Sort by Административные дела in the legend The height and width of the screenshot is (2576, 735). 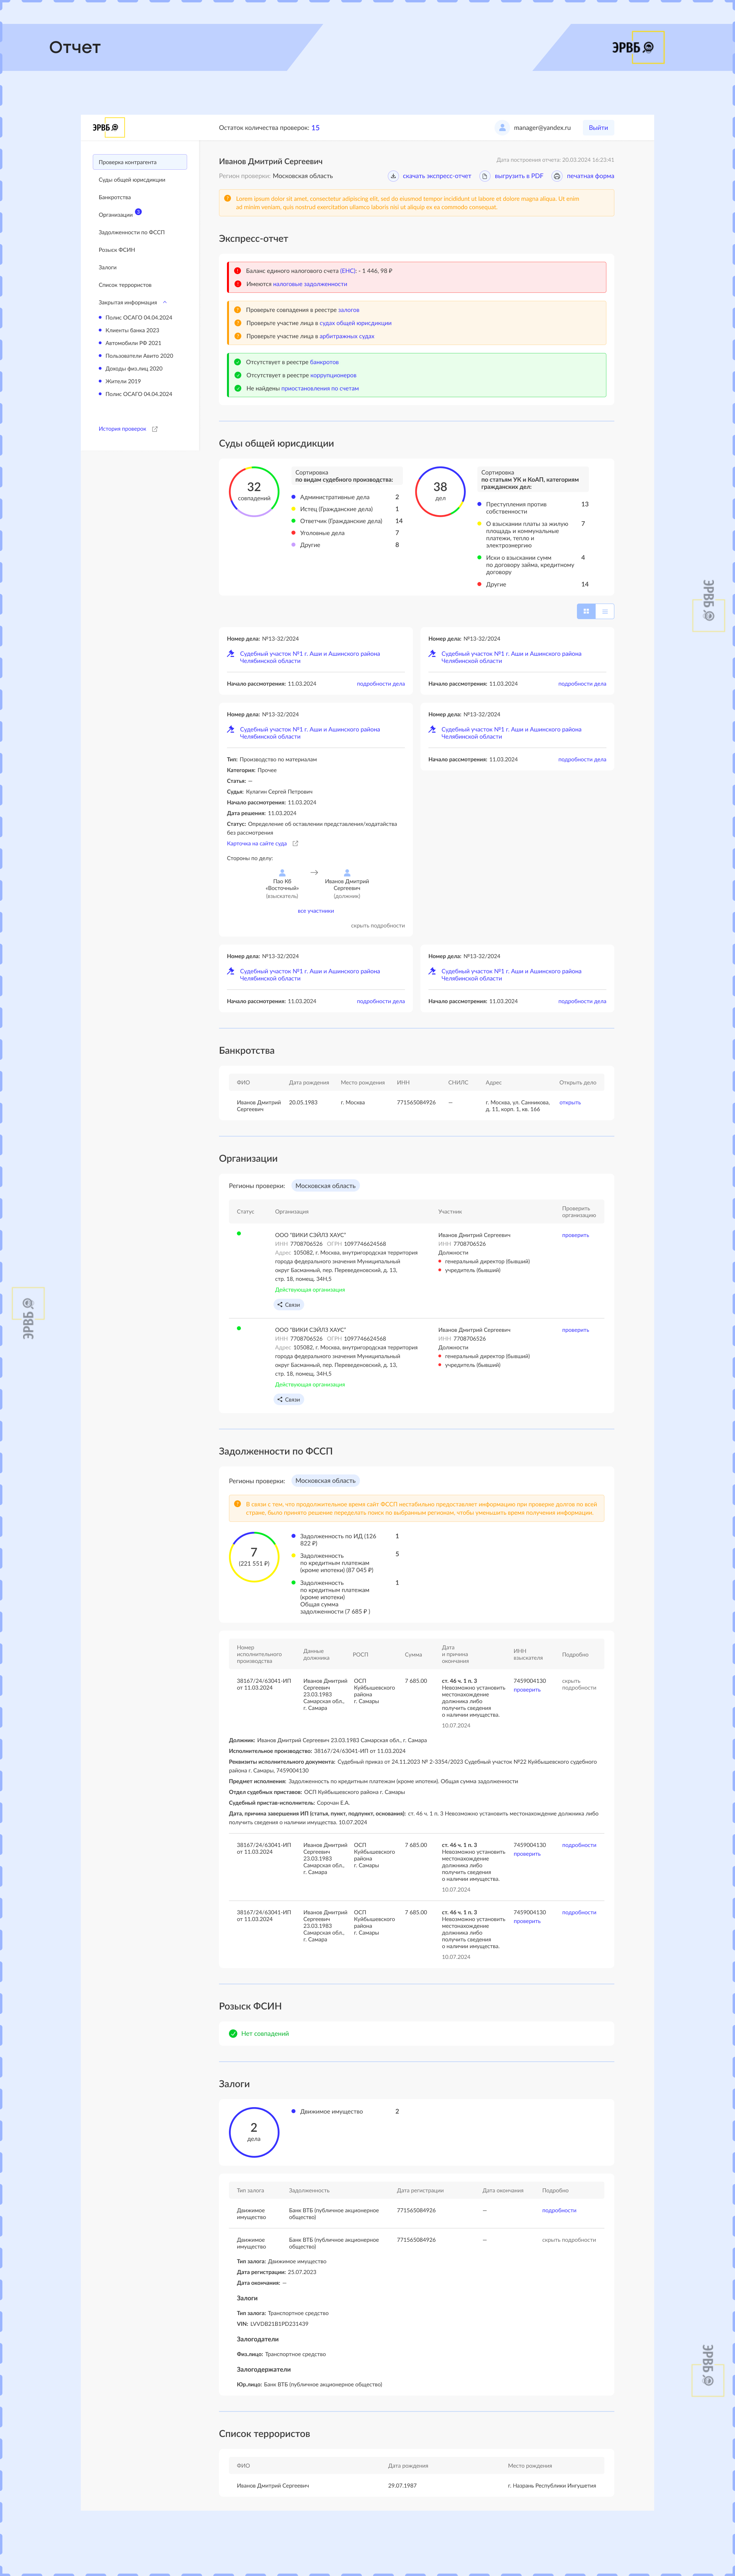pyautogui.click(x=335, y=497)
